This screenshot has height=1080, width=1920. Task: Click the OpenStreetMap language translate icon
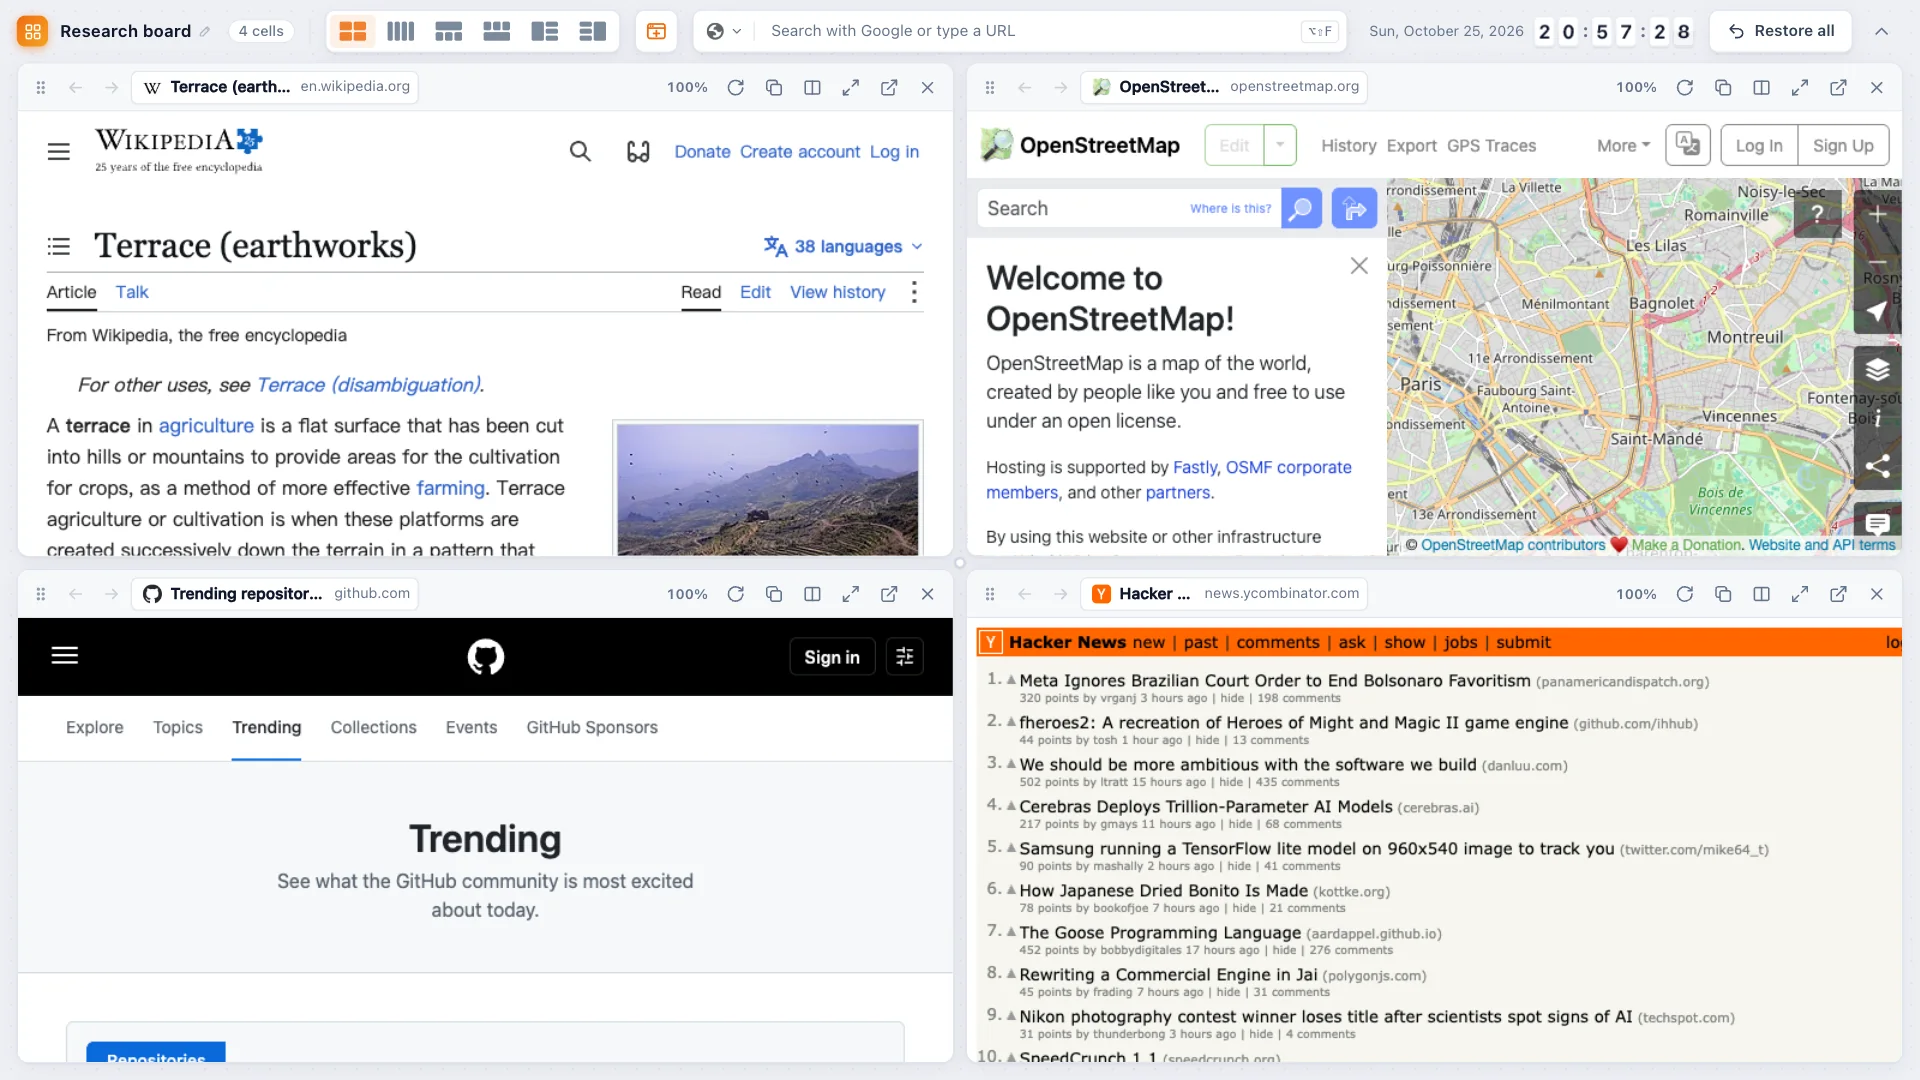tap(1687, 145)
